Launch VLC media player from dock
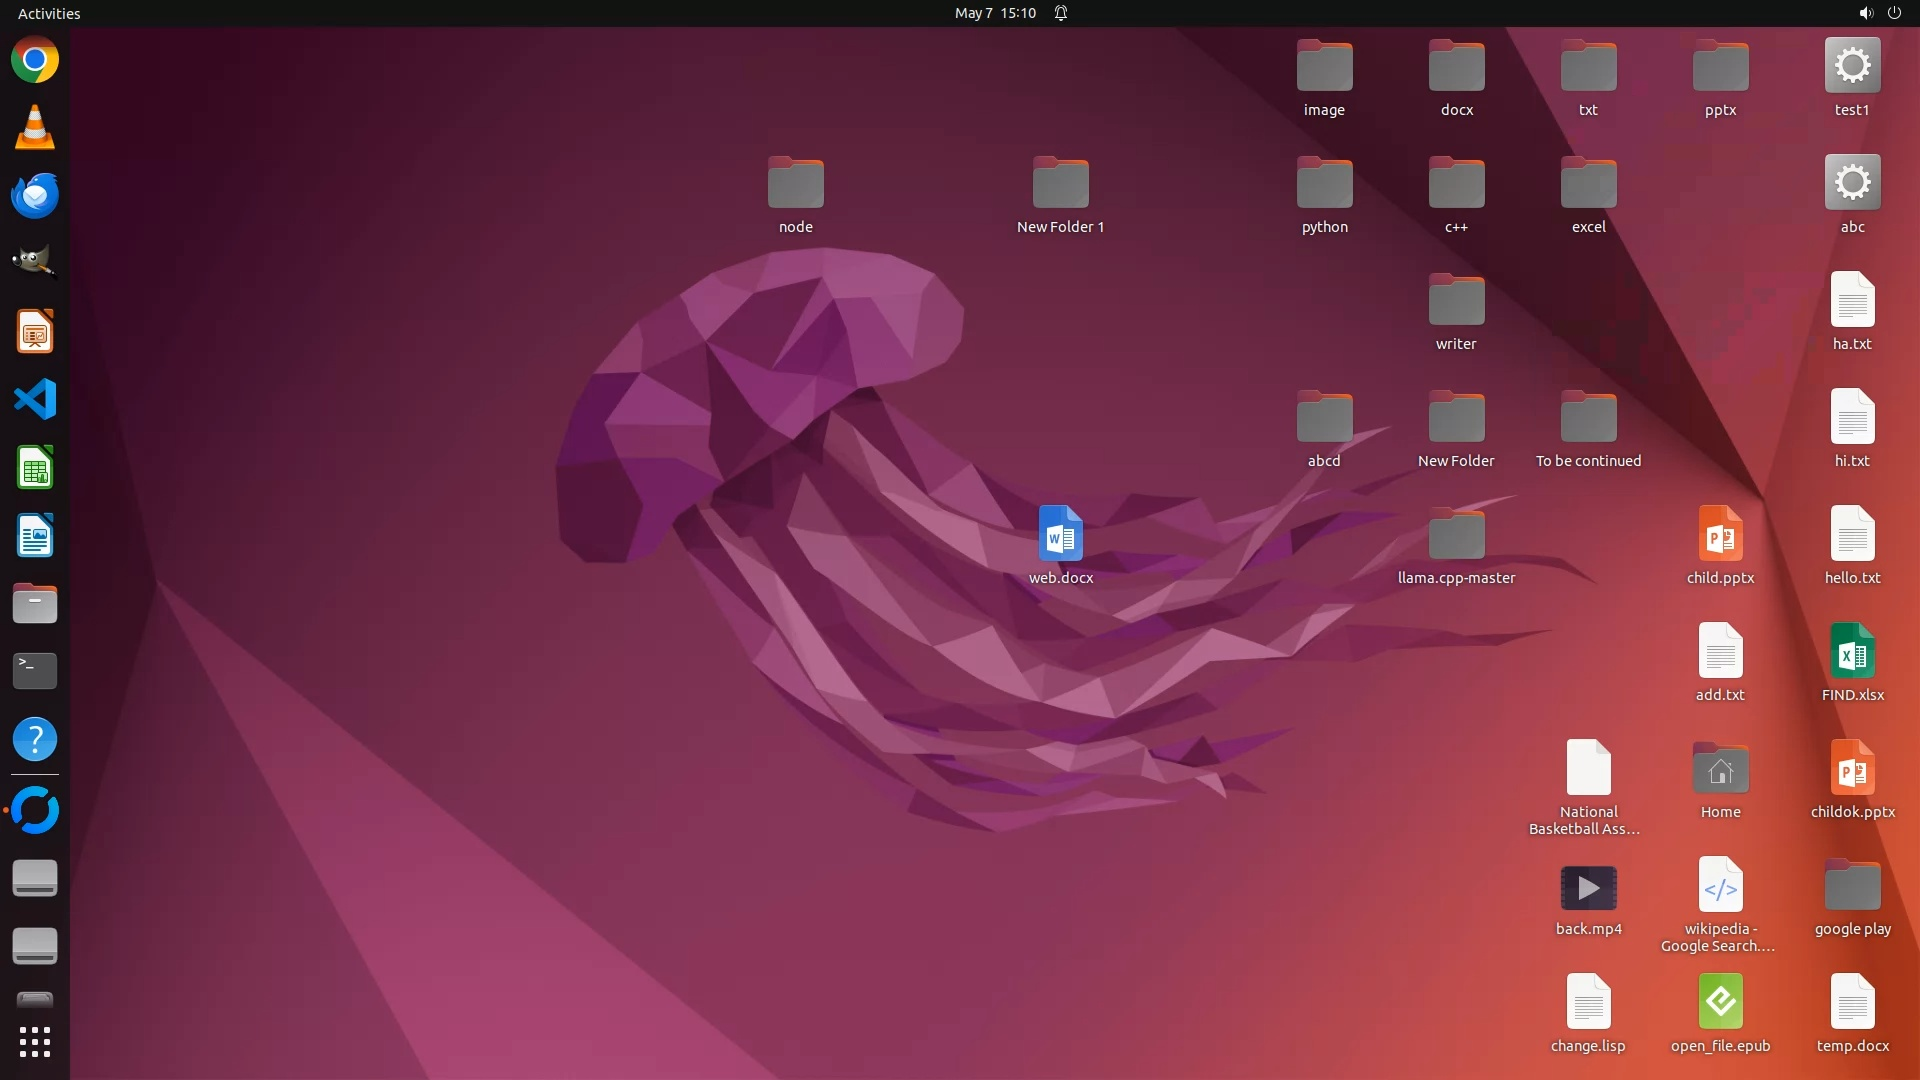 [x=35, y=128]
